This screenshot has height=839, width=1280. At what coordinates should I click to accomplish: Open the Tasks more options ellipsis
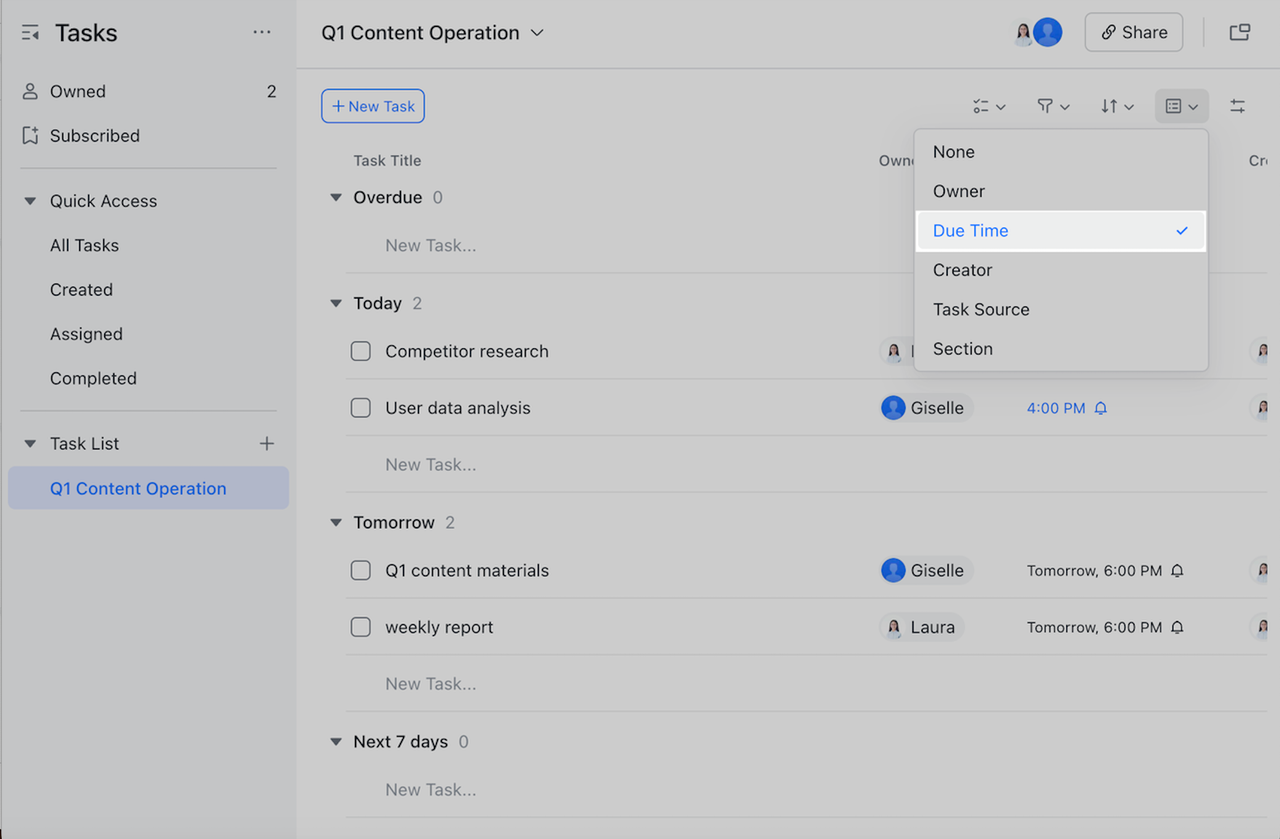click(262, 33)
